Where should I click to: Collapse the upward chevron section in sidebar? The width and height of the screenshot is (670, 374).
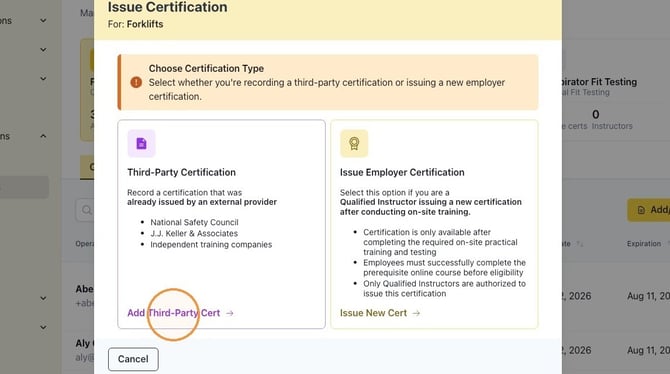[43, 136]
